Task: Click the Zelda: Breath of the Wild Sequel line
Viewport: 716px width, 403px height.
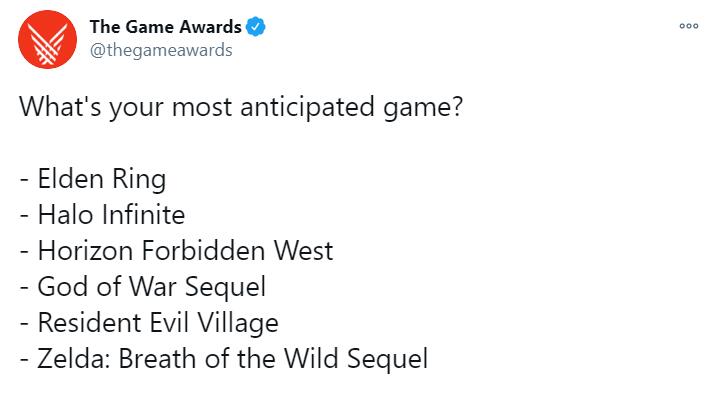Action: coord(224,359)
